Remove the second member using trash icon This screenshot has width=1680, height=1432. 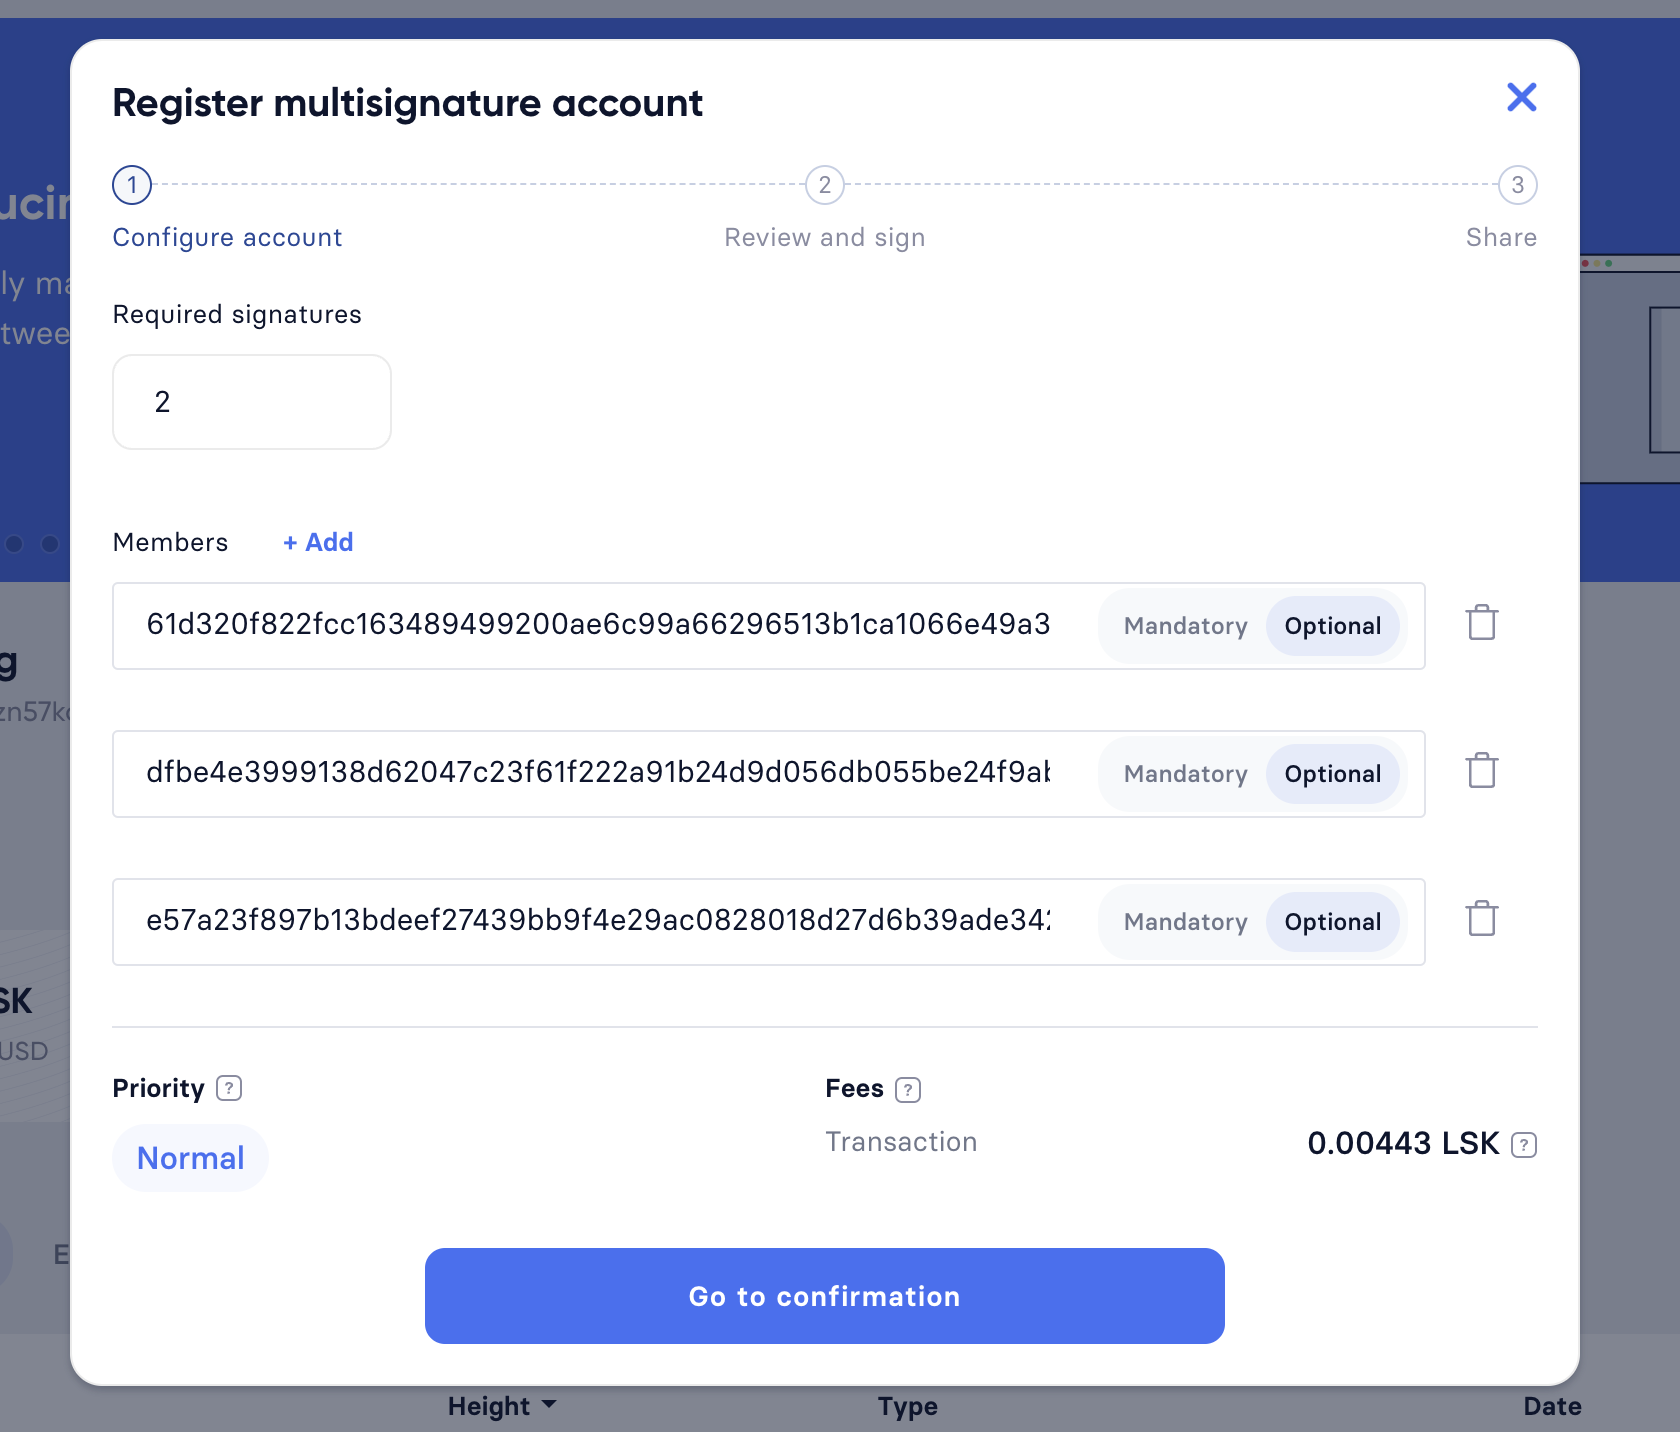(1481, 770)
